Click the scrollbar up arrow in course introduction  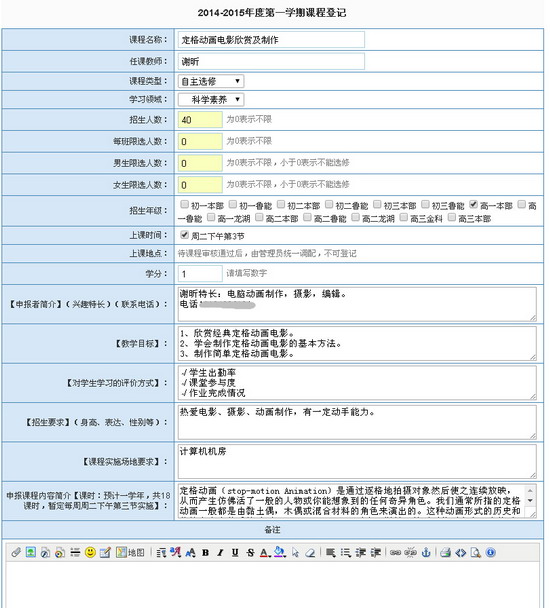tap(530, 491)
